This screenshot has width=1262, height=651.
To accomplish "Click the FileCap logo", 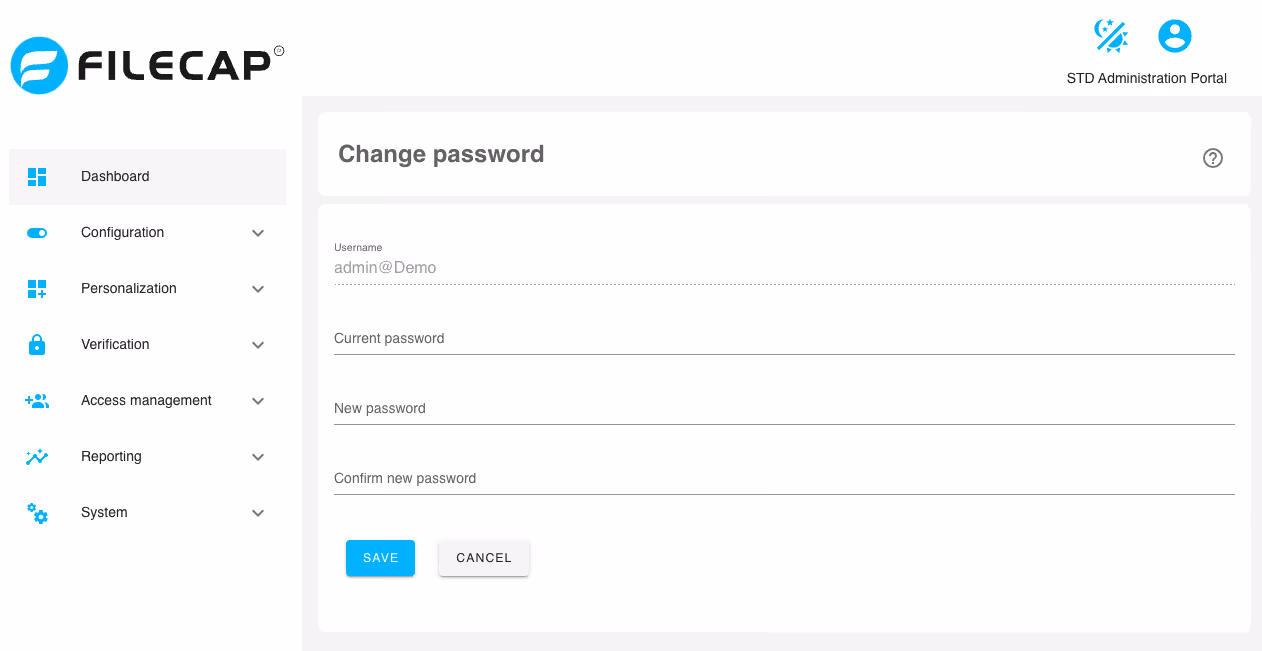I will pyautogui.click(x=148, y=65).
